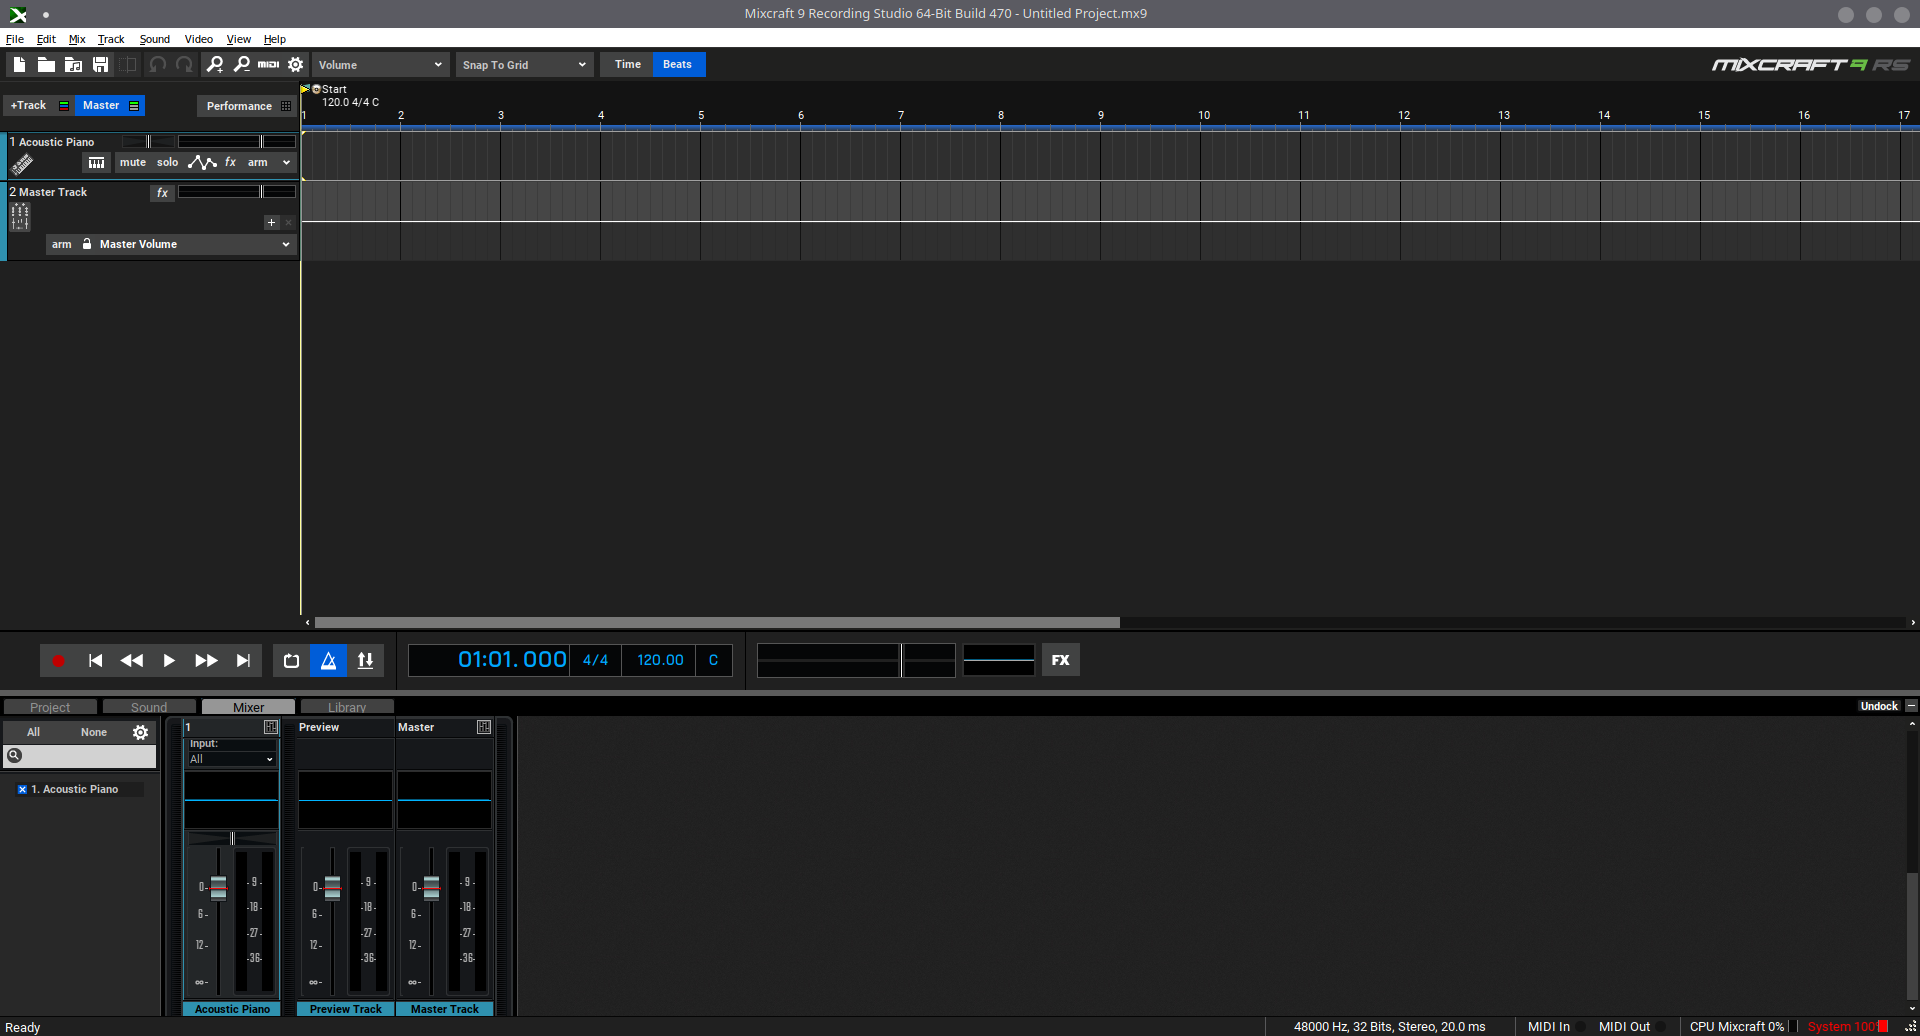The width and height of the screenshot is (1920, 1036).
Task: Zoom out with the magnifier minus icon
Action: (242, 64)
